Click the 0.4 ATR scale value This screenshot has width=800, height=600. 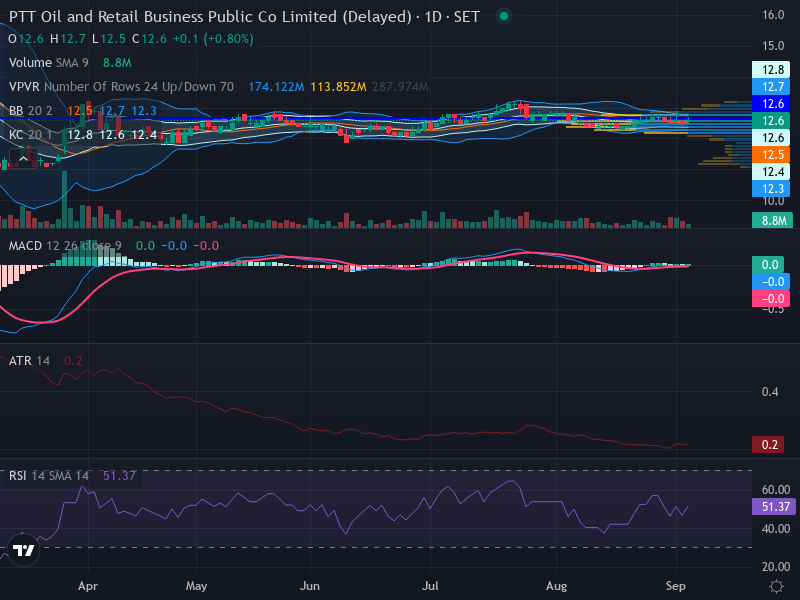(x=770, y=392)
